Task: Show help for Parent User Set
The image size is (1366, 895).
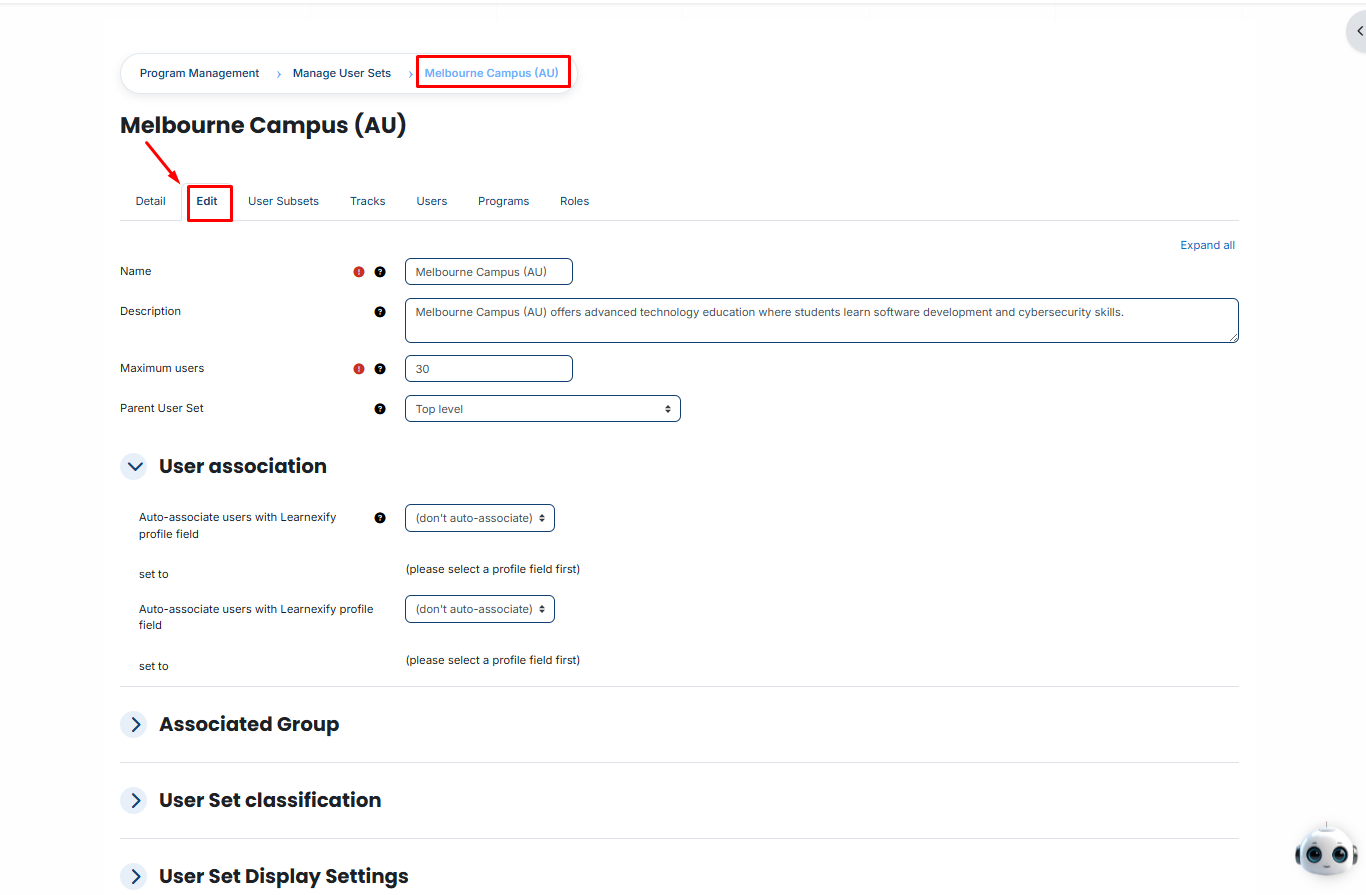Action: point(380,409)
